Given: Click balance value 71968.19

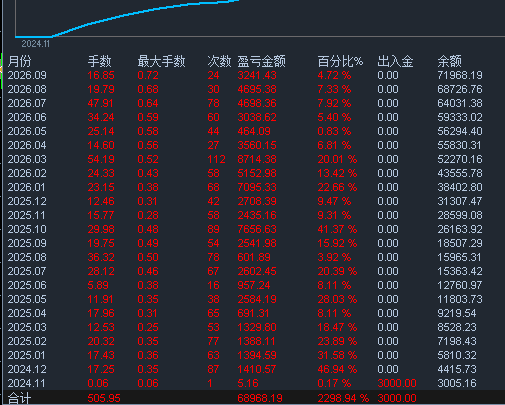Looking at the screenshot, I should click(460, 75).
